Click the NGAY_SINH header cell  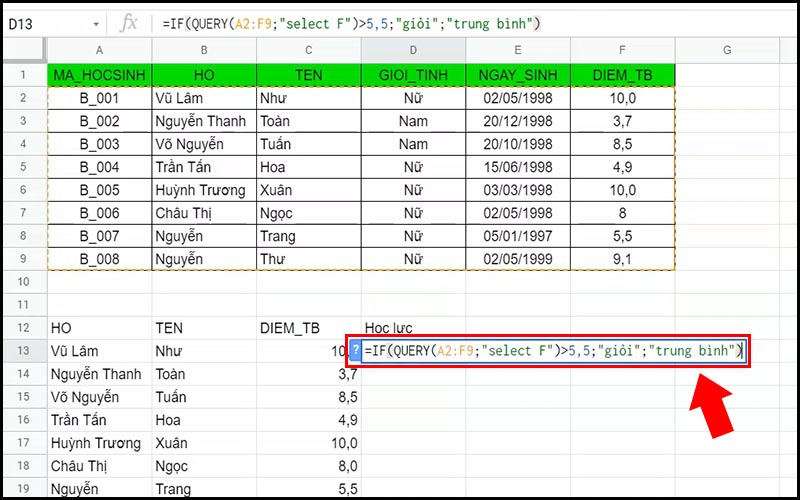pos(518,75)
